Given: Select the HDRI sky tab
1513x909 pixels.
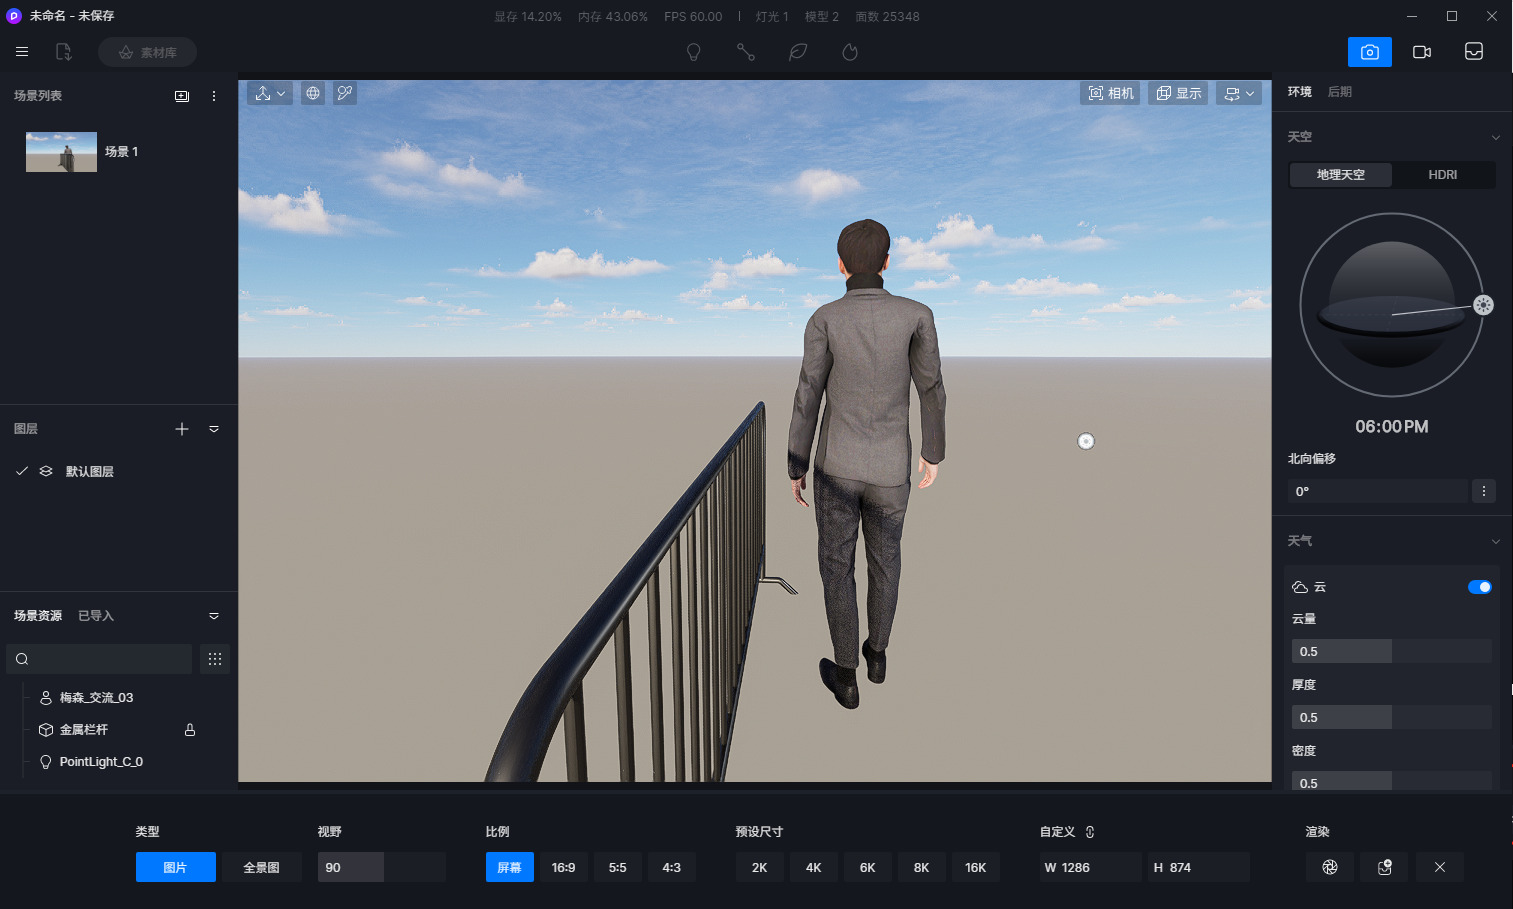Looking at the screenshot, I should coord(1442,175).
